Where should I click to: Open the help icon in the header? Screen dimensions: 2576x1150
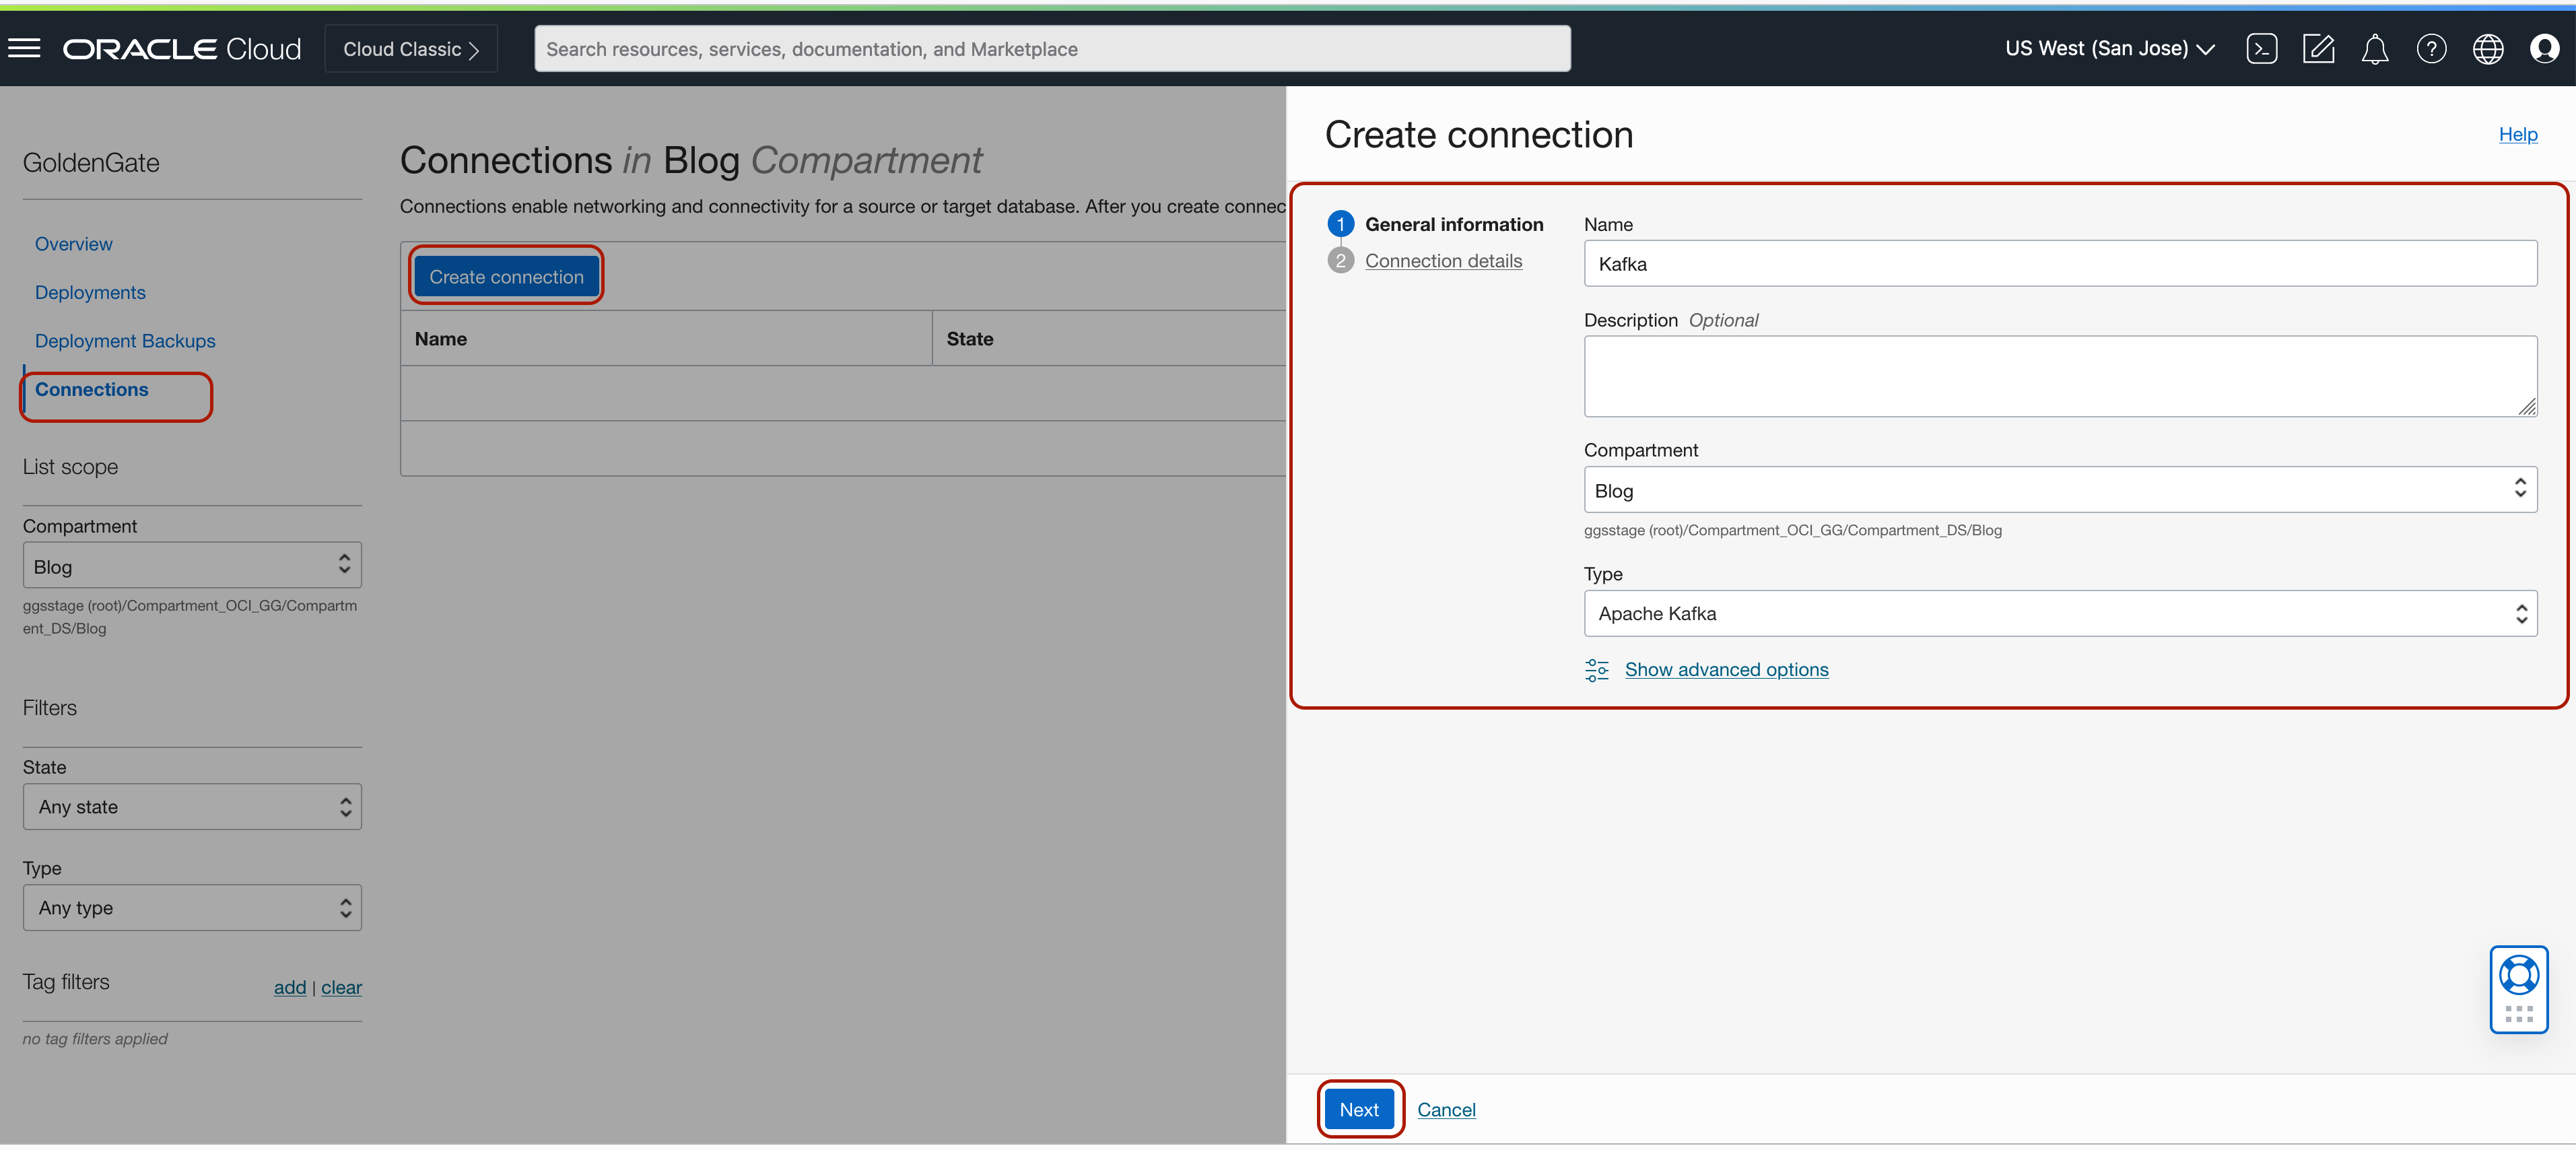(x=2432, y=48)
